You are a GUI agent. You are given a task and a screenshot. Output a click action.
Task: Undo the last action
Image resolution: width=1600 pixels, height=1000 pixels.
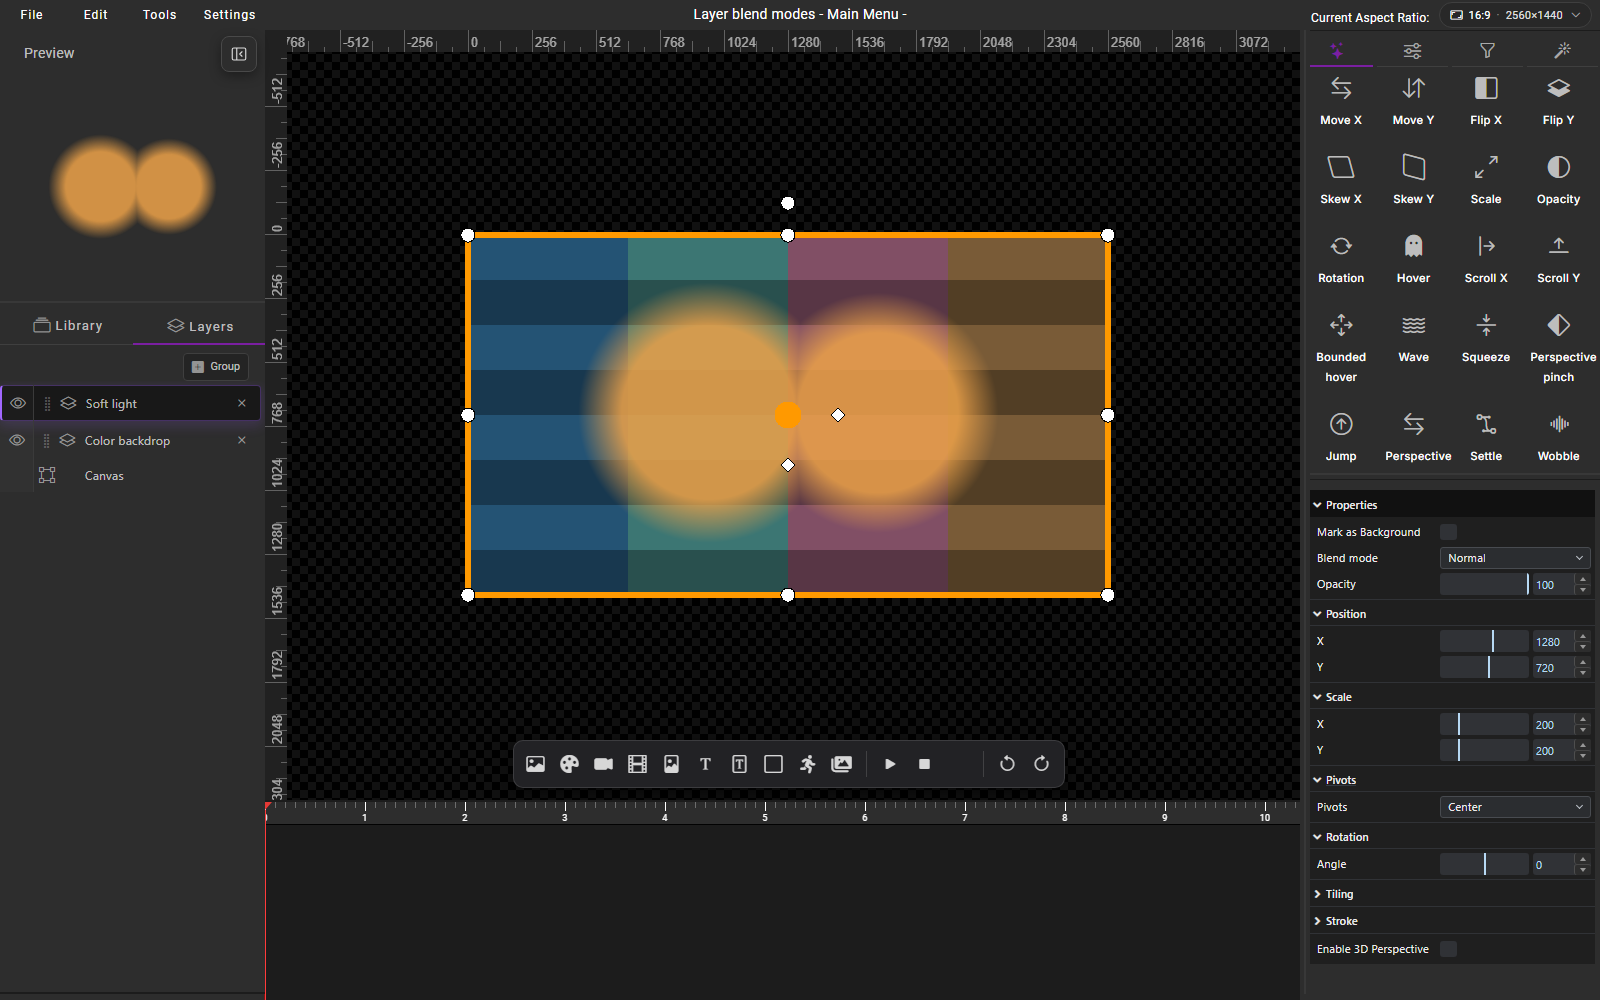(1007, 764)
